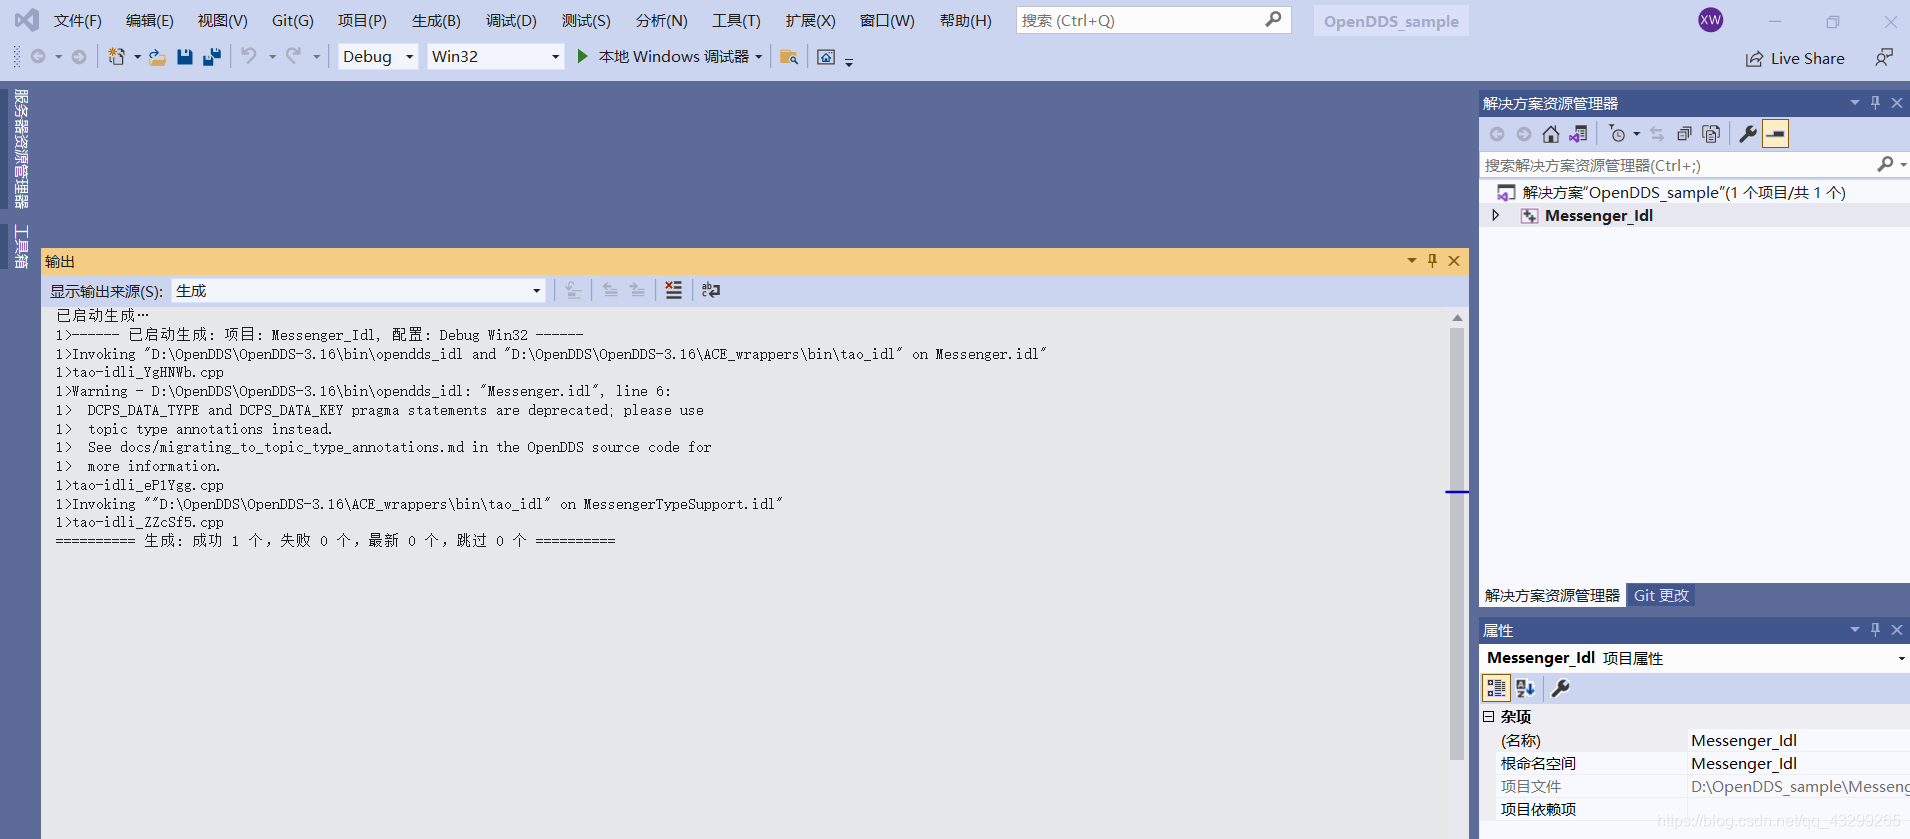
Task: Click the toolbar window icon beside Find in Files
Action: (826, 57)
